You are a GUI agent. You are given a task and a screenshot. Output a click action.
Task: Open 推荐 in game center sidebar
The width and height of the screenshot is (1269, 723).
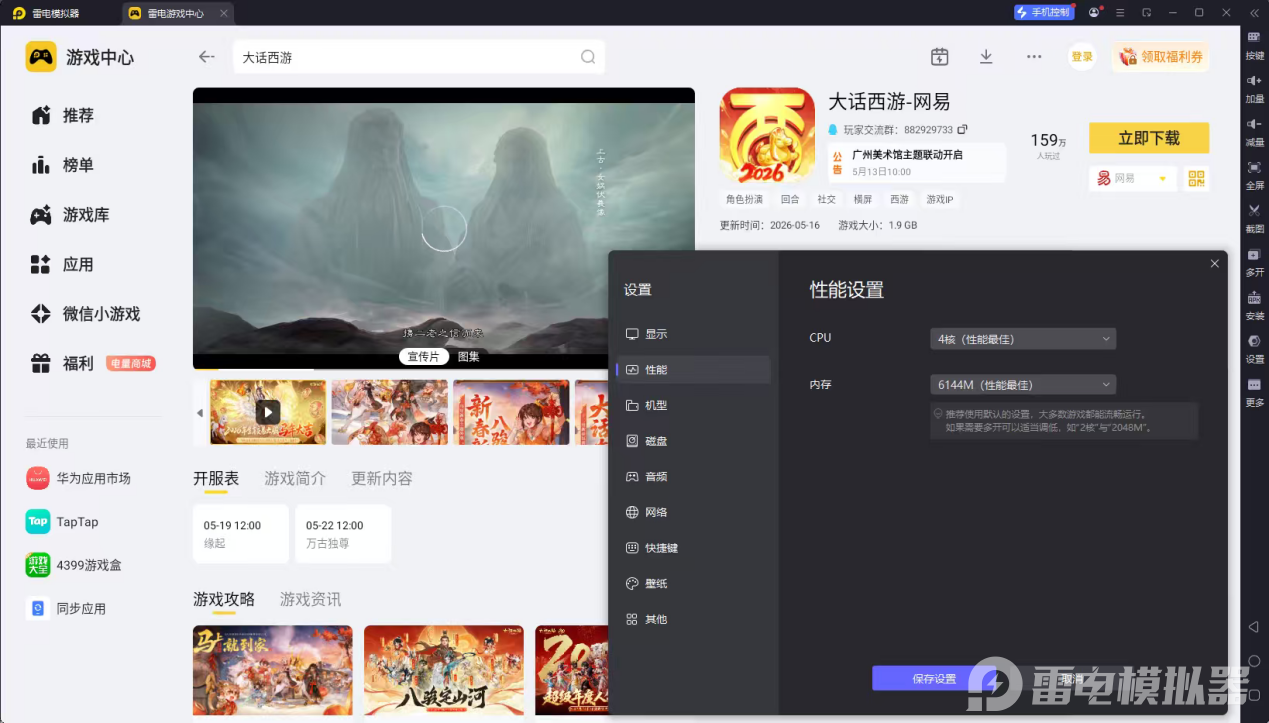63,116
